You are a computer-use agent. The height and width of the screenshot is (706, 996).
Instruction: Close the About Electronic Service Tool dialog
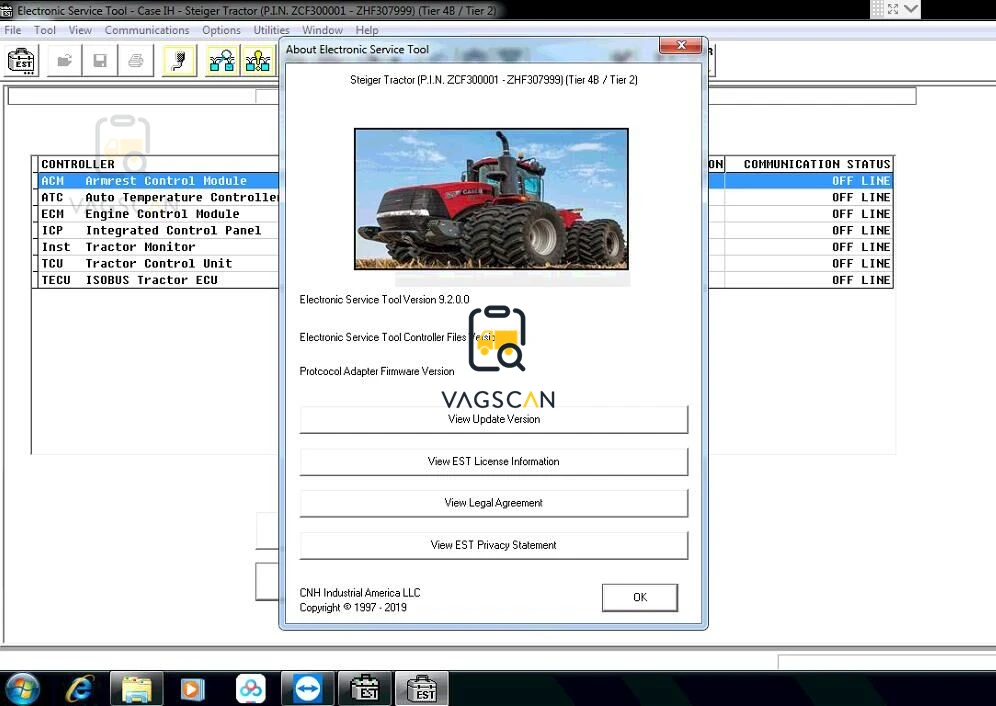pos(681,45)
